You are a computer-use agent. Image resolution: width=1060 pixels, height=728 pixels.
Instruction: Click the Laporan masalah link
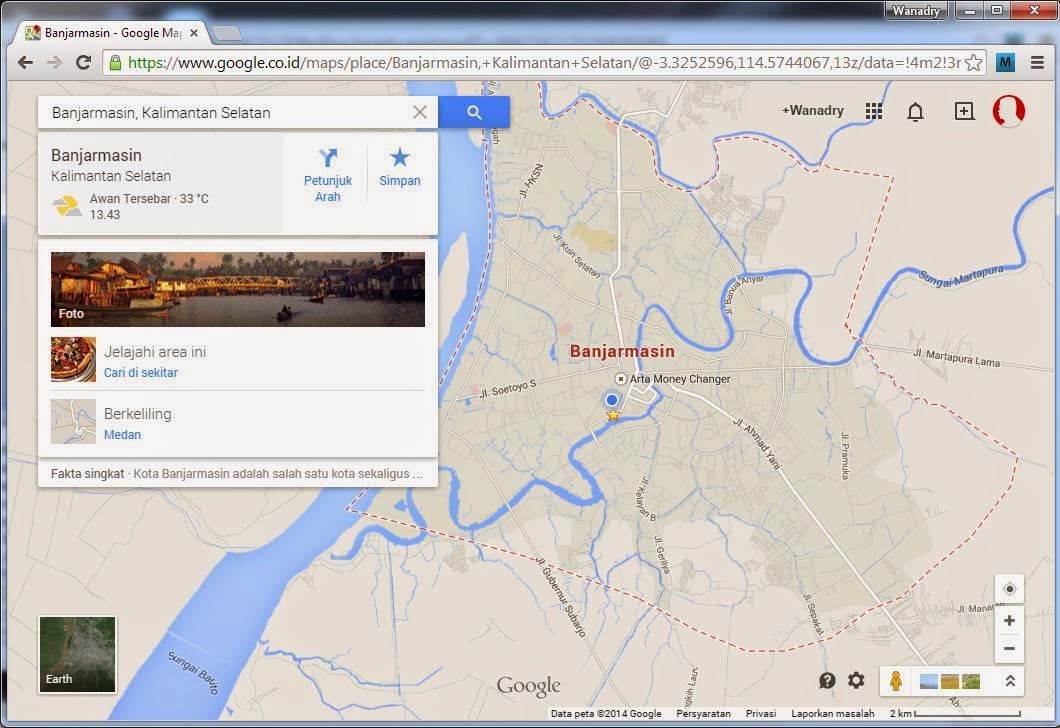pos(832,713)
